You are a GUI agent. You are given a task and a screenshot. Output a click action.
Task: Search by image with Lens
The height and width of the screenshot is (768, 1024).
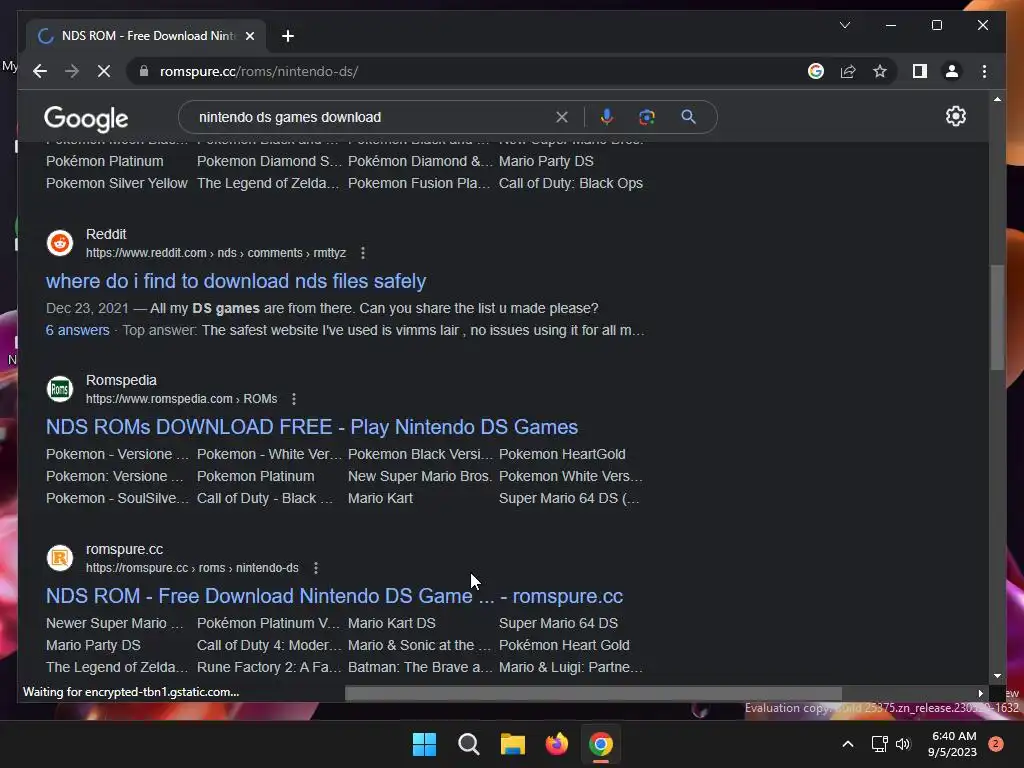click(647, 117)
